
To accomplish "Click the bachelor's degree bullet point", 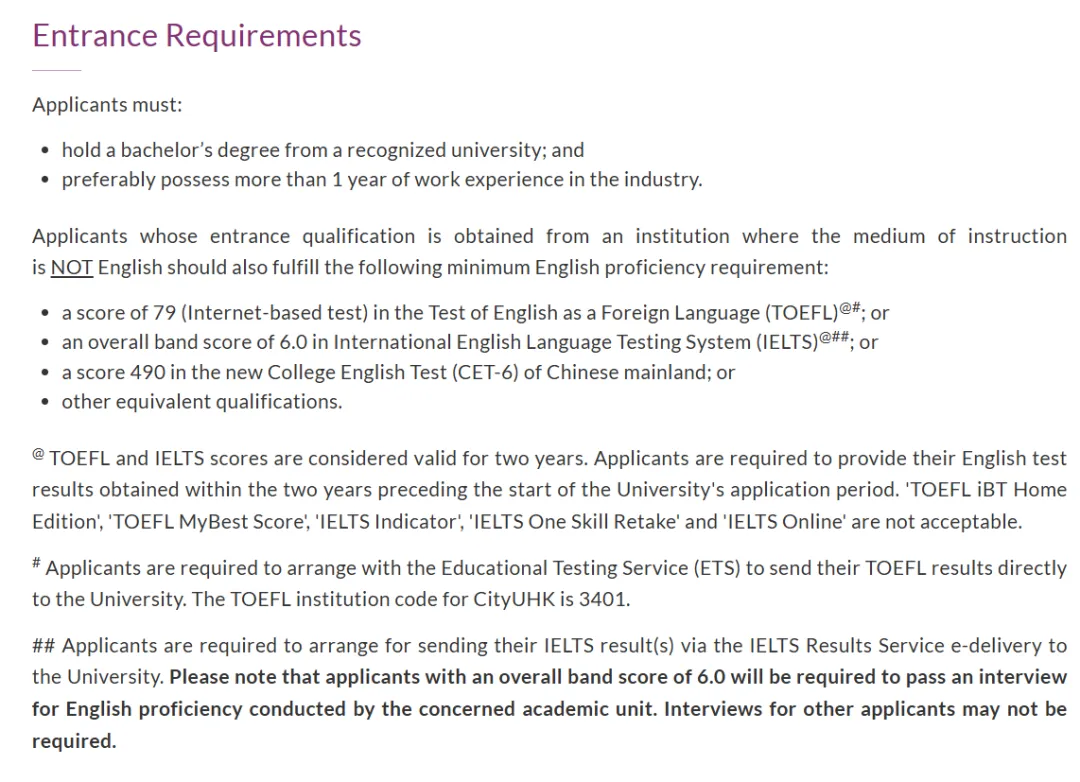I will pos(322,150).
